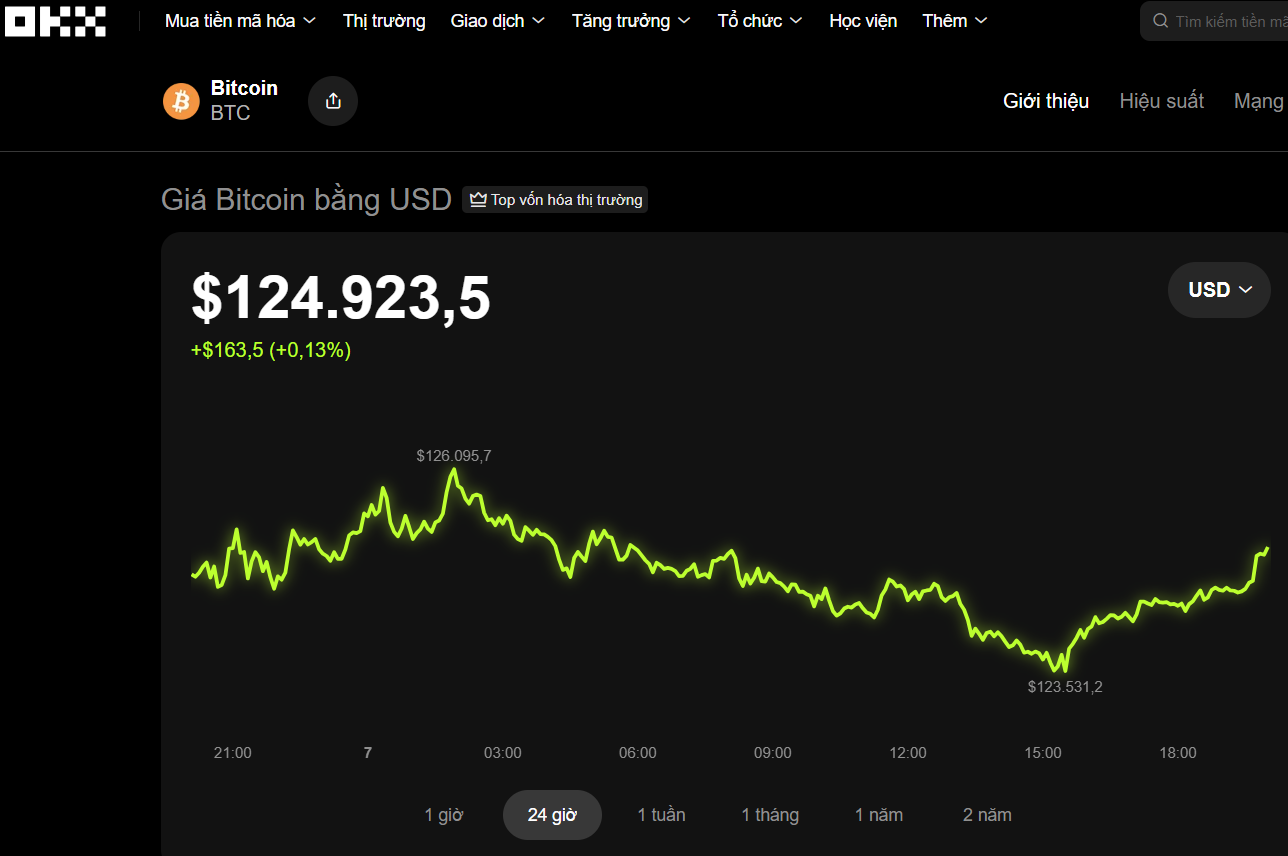Screen dimensions: 1288x856
Task: Open the Học viện menu item
Action: tap(863, 21)
